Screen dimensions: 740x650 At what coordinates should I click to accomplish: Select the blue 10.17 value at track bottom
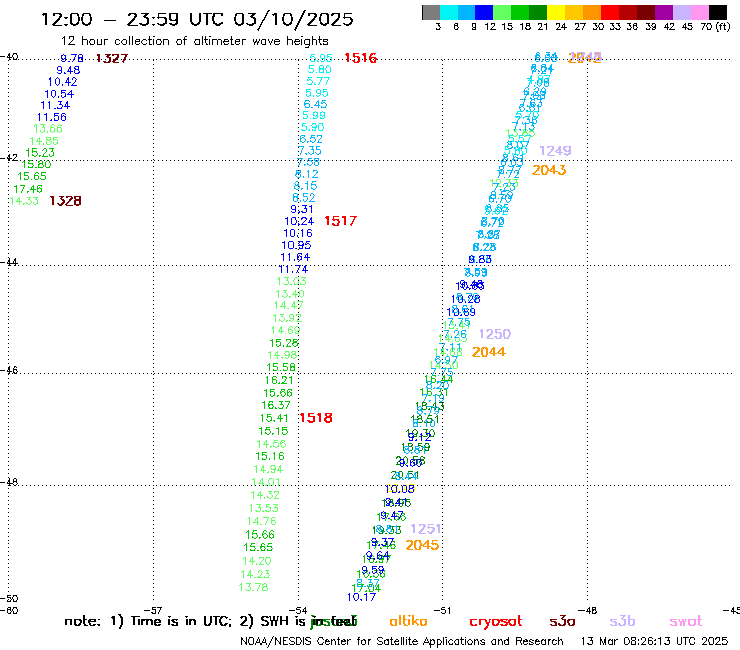pyautogui.click(x=361, y=597)
